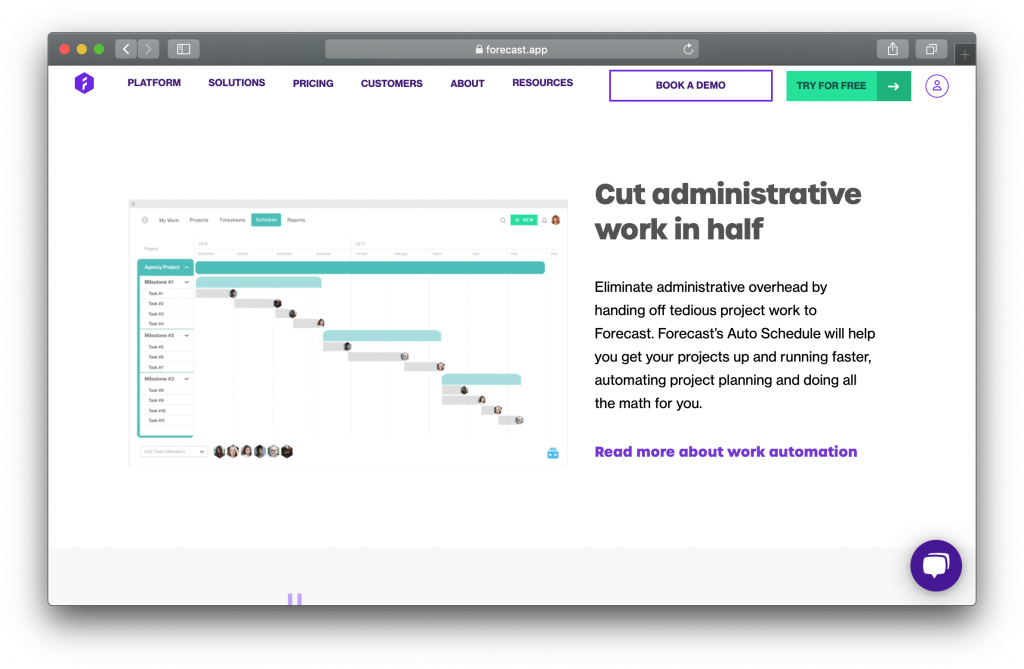Reload the forecast.app page
The image size is (1024, 669).
pyautogui.click(x=688, y=49)
